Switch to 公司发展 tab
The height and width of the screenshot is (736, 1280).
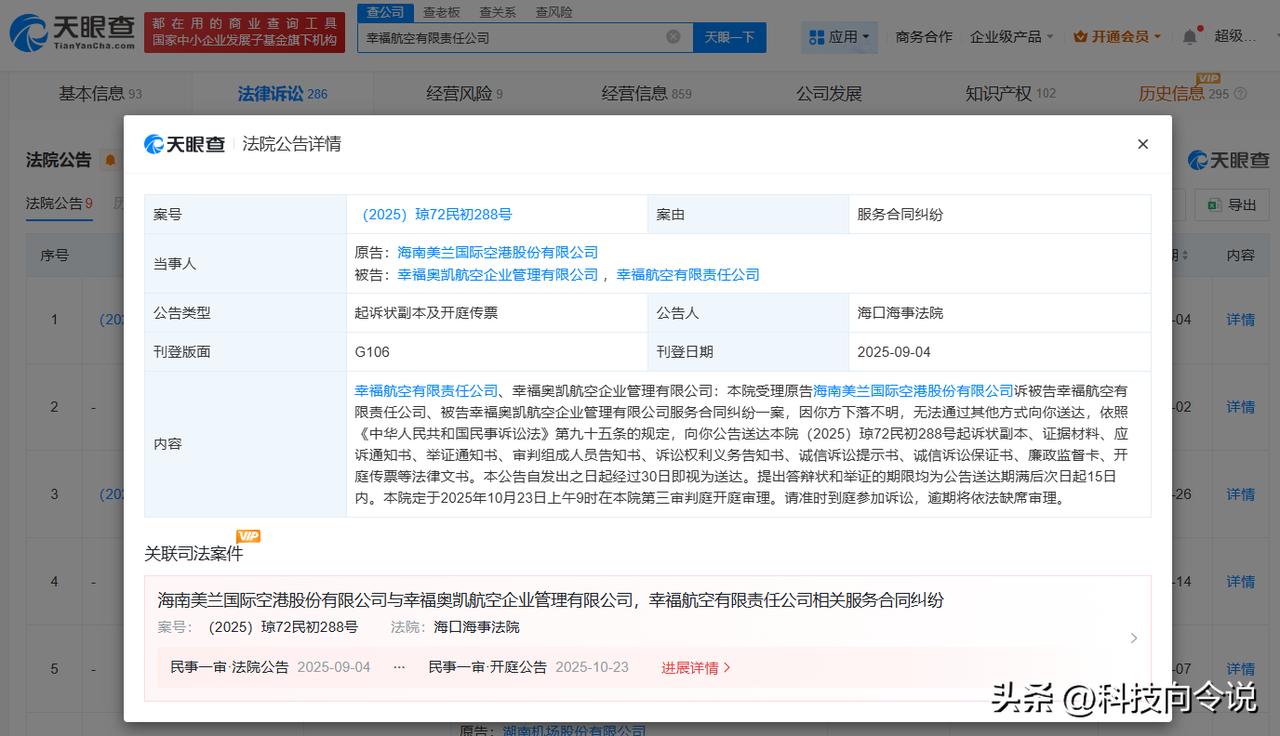829,93
